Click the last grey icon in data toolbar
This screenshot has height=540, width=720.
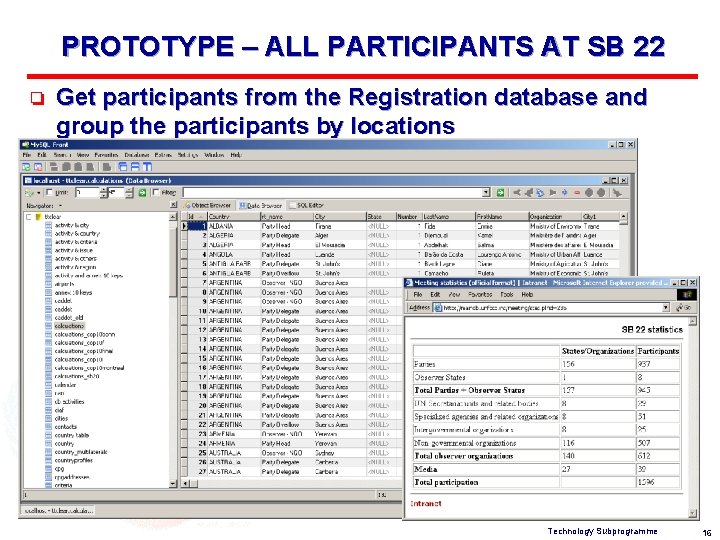(617, 193)
